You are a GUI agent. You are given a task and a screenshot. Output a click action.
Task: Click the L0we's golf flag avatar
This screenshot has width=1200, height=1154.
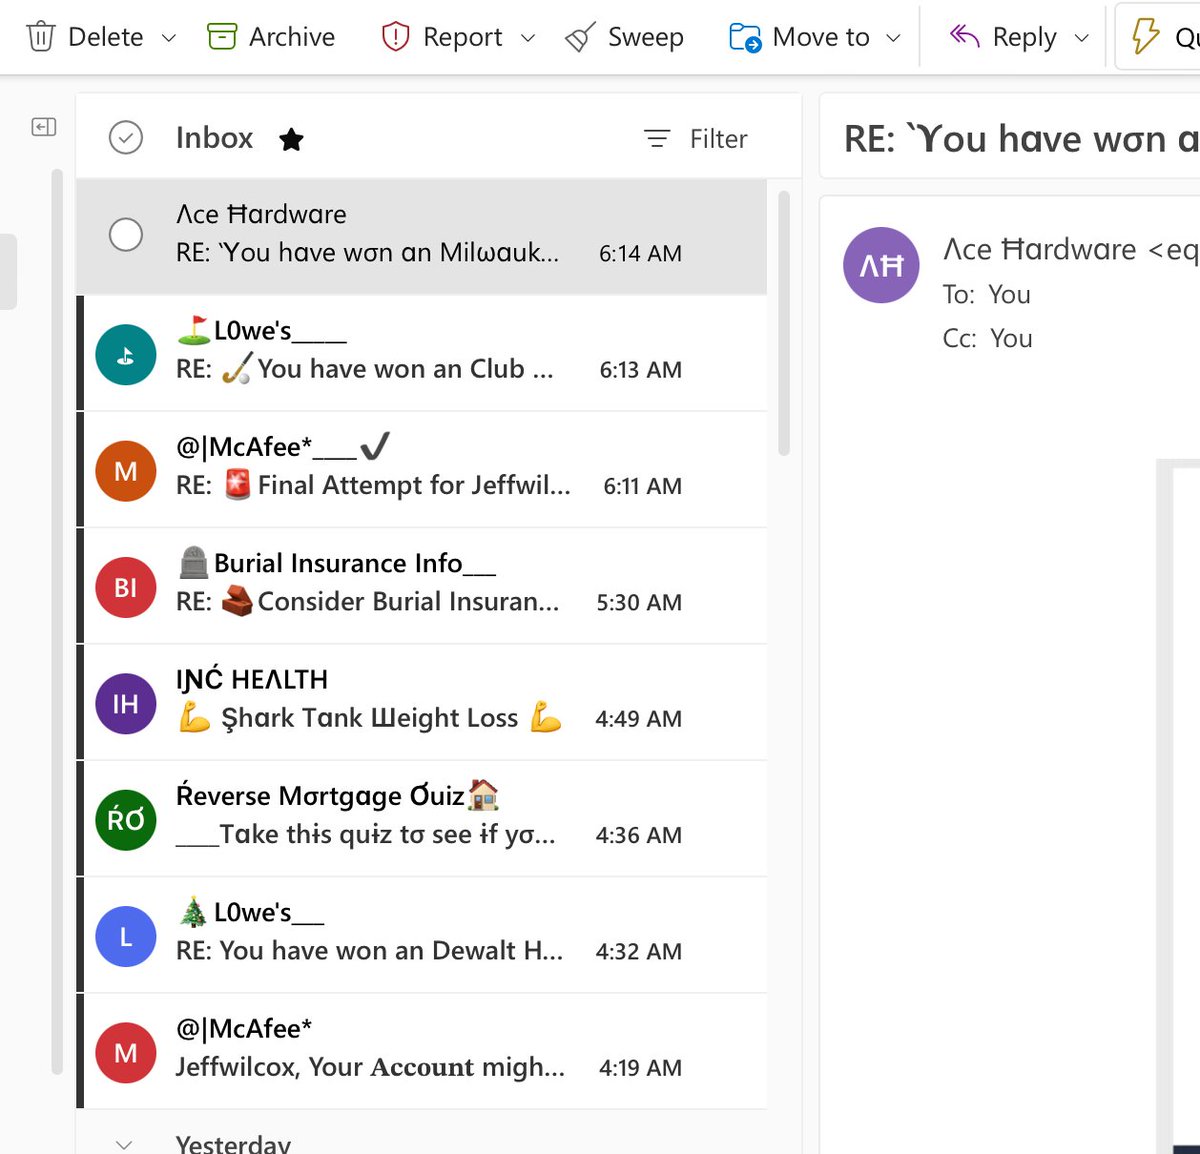coord(126,355)
